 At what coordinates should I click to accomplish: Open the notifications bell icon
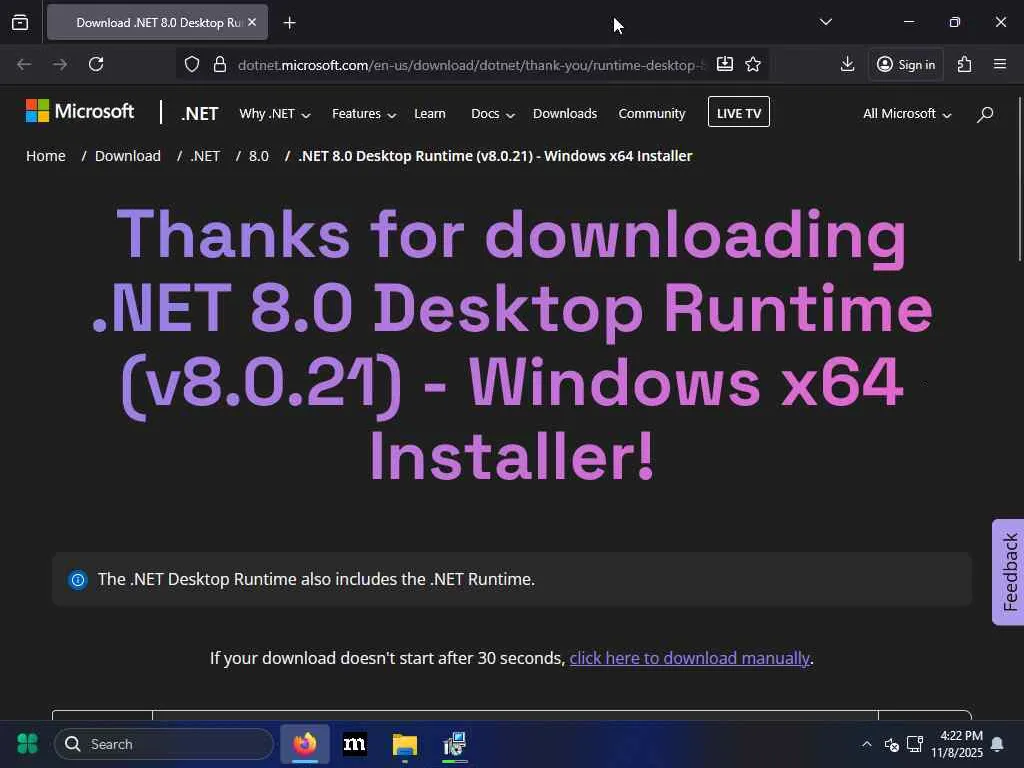coord(997,744)
